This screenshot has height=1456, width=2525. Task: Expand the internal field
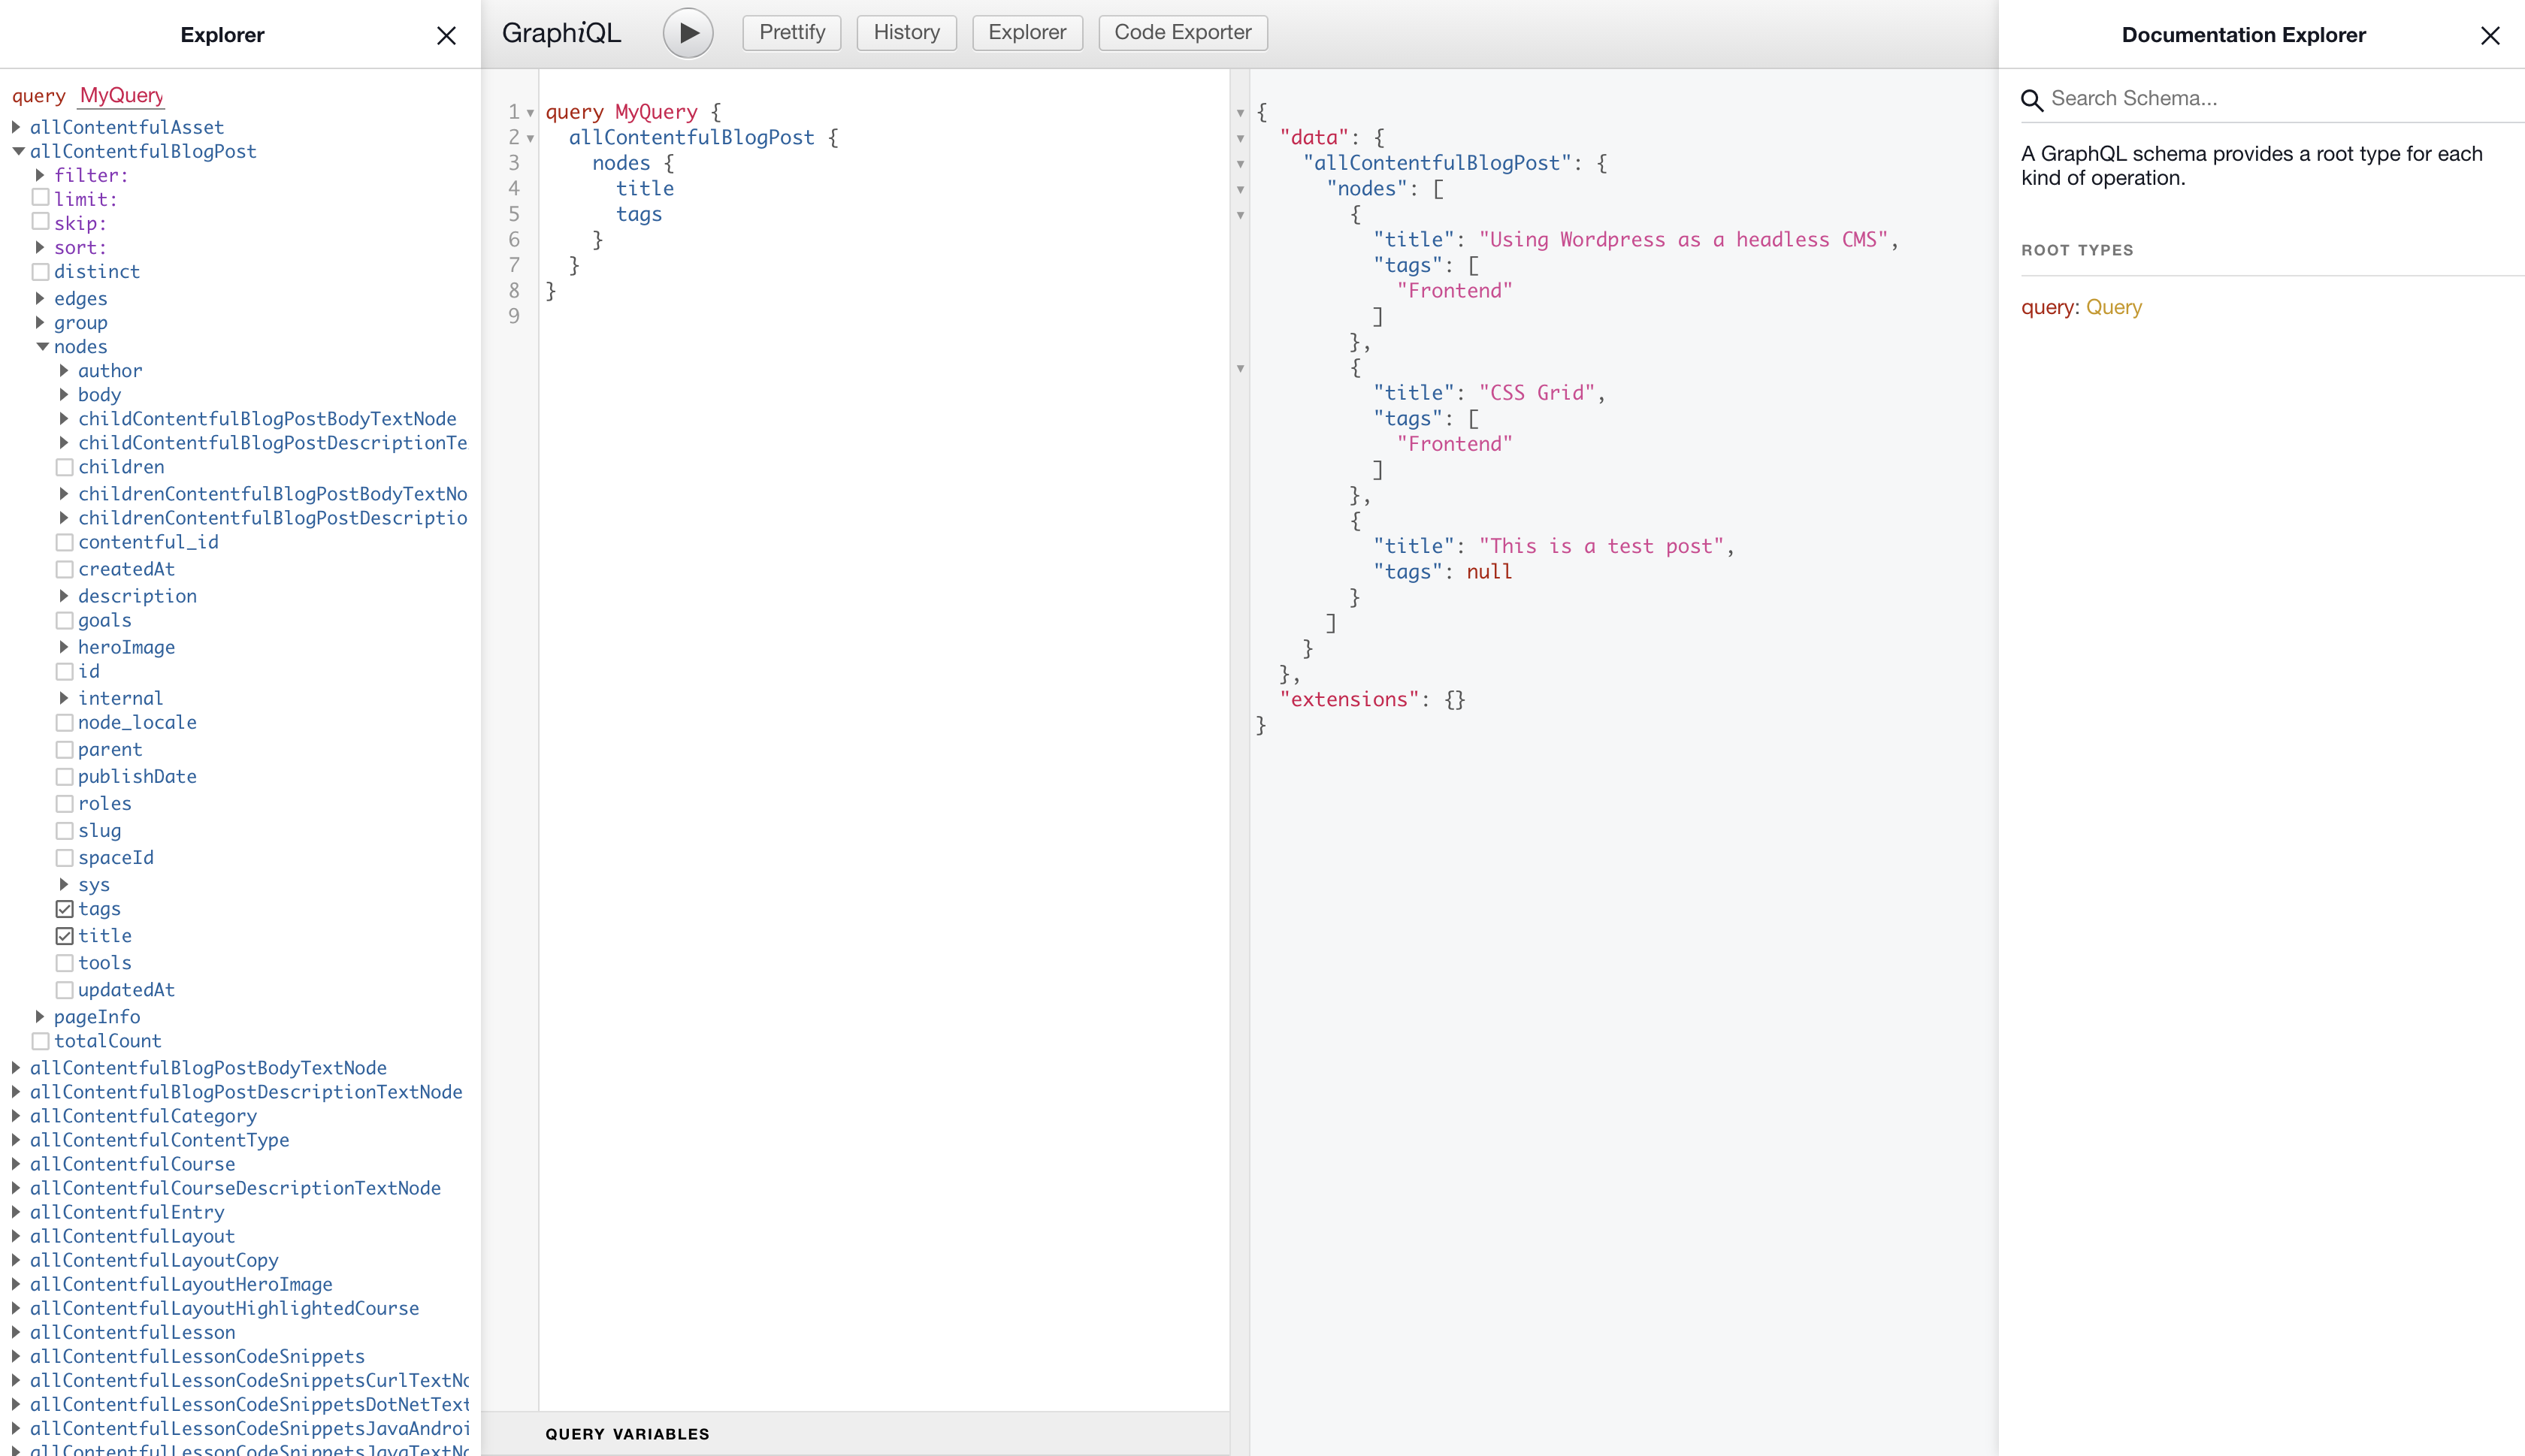click(65, 698)
